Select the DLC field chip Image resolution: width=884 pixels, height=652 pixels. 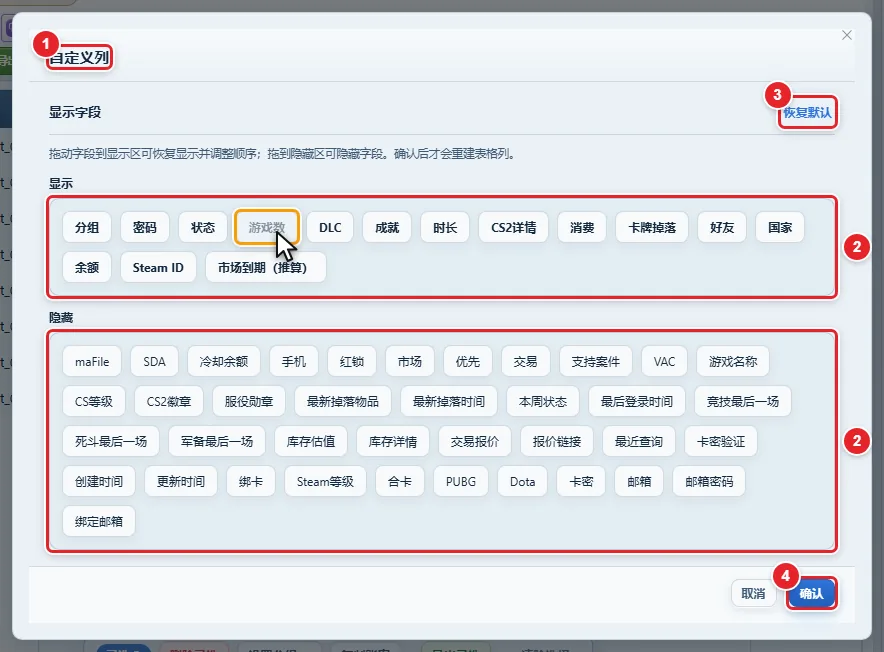click(330, 227)
